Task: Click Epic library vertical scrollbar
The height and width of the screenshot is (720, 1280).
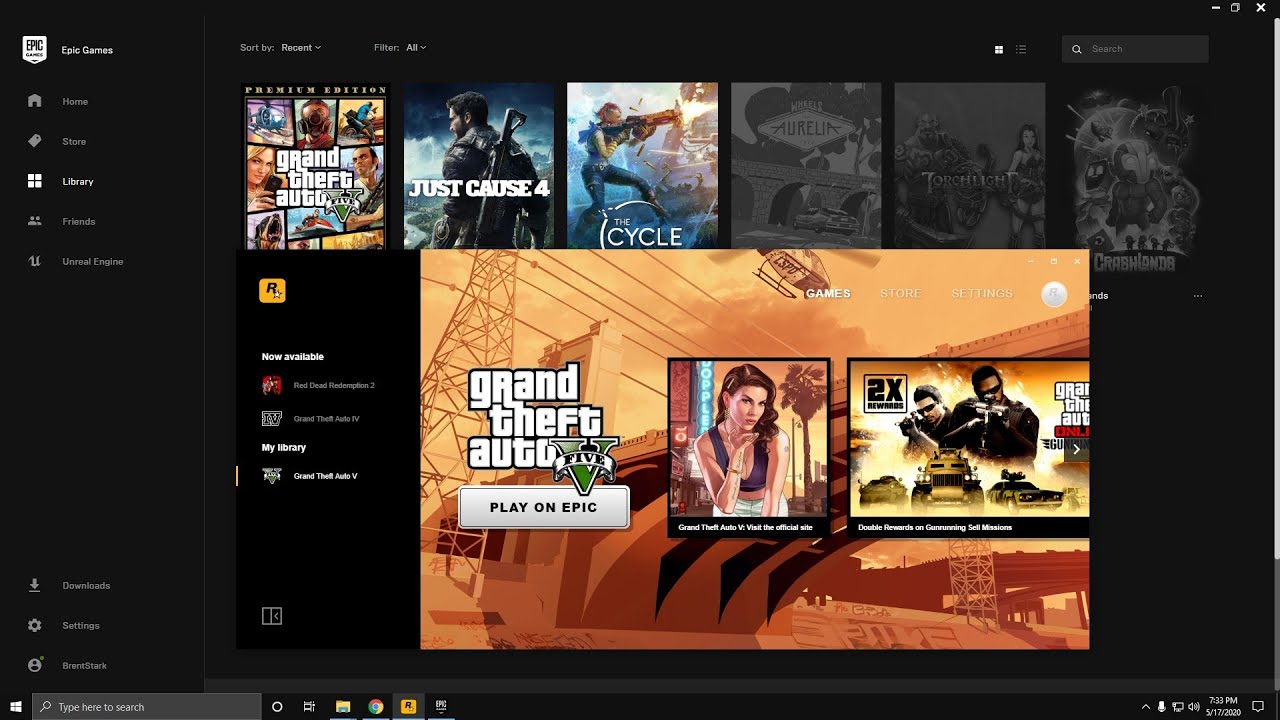Action: pyautogui.click(x=1276, y=290)
